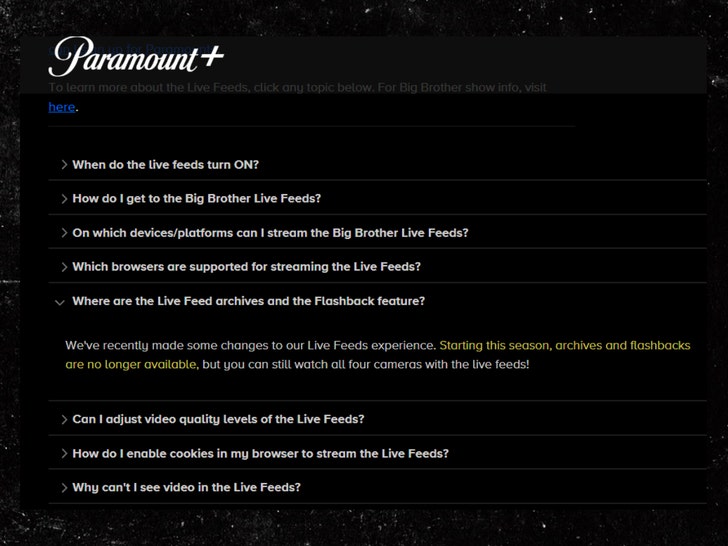The width and height of the screenshot is (728, 546).
Task: Open 'Can I adjust video quality levels' question
Action: tap(218, 419)
